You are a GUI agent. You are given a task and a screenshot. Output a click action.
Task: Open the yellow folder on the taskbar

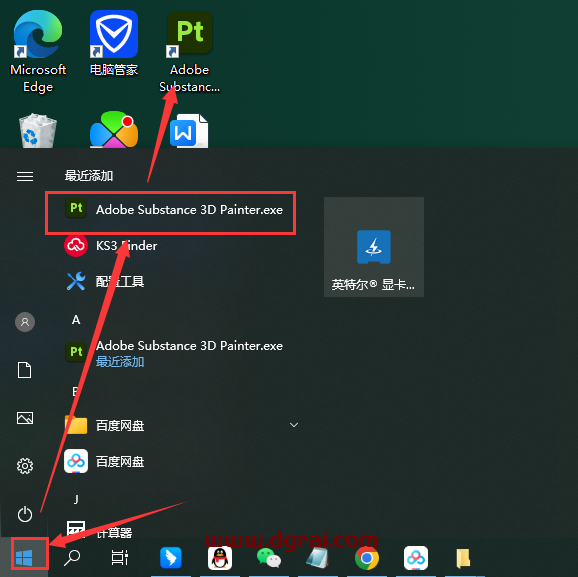pyautogui.click(x=463, y=557)
